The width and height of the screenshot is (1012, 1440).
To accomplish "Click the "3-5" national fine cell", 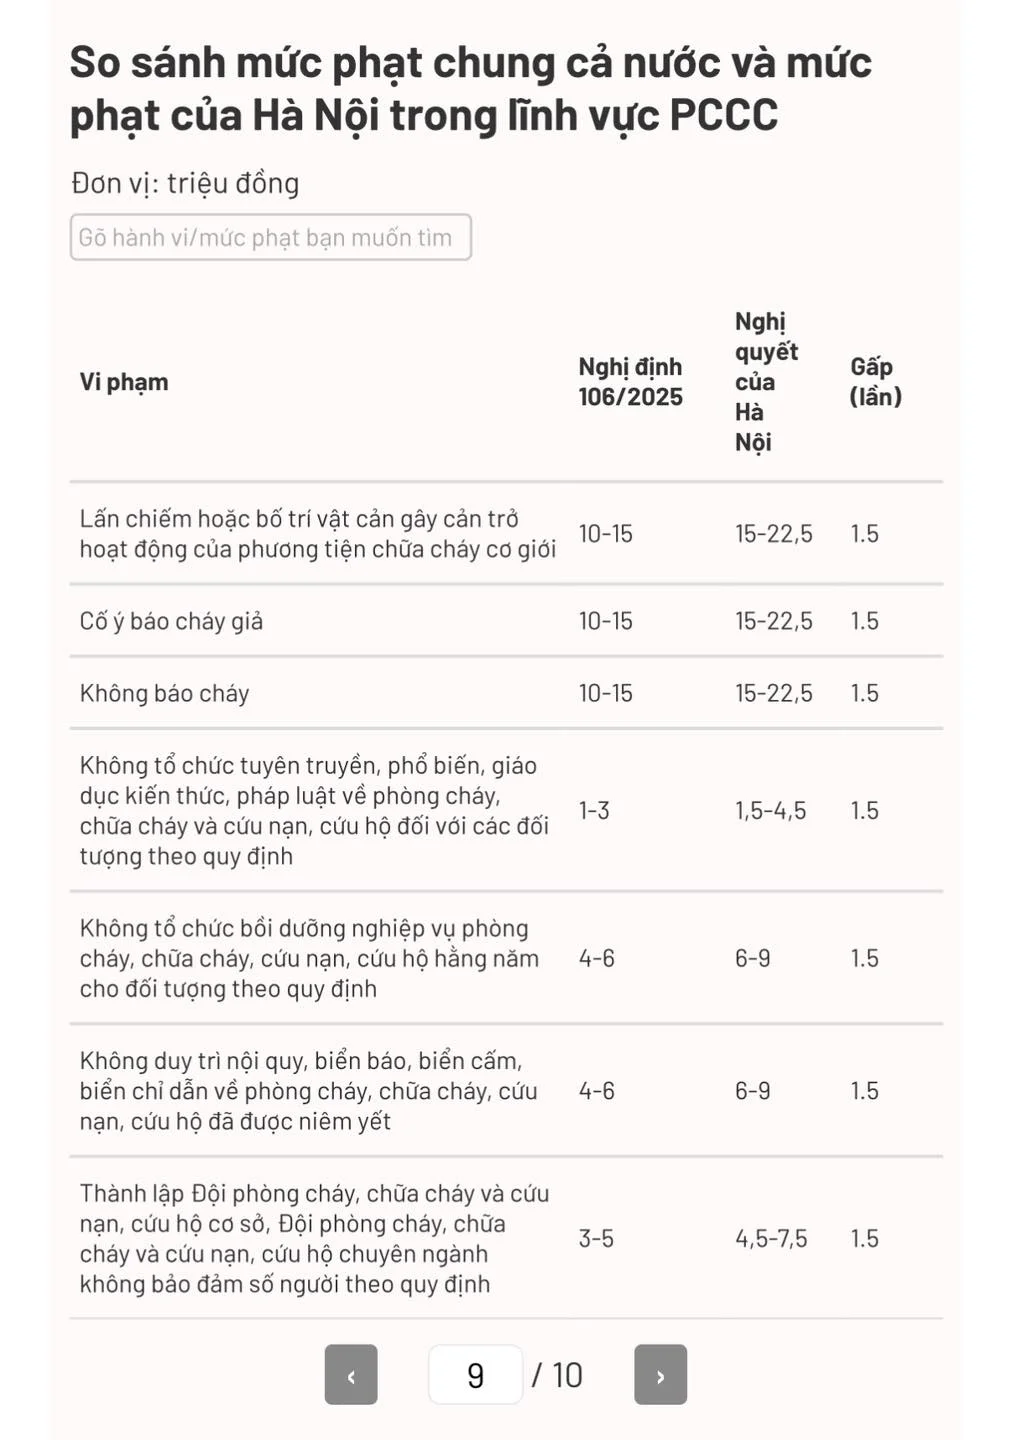I will [x=596, y=1238].
